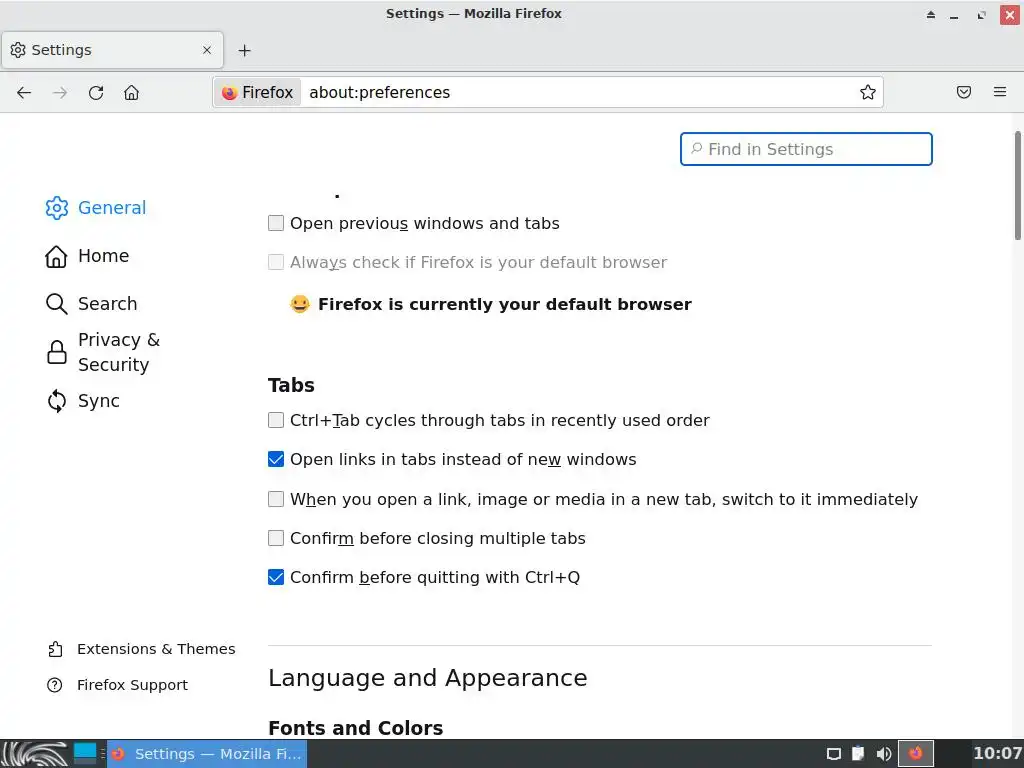Close the Settings tab
The image size is (1024, 768).
click(207, 50)
